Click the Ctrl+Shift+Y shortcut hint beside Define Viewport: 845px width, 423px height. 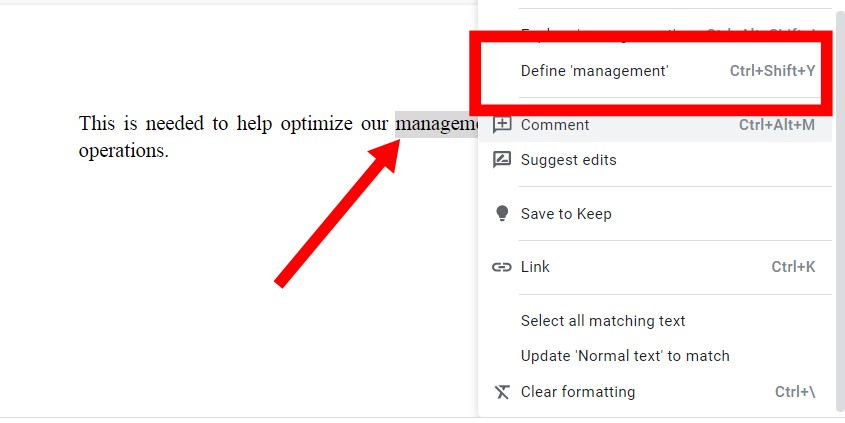(772, 71)
